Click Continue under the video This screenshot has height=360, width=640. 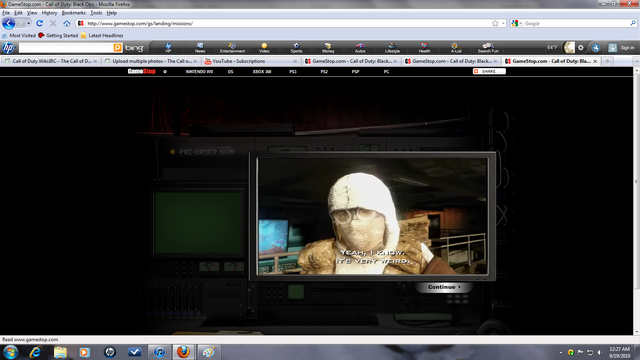(444, 287)
